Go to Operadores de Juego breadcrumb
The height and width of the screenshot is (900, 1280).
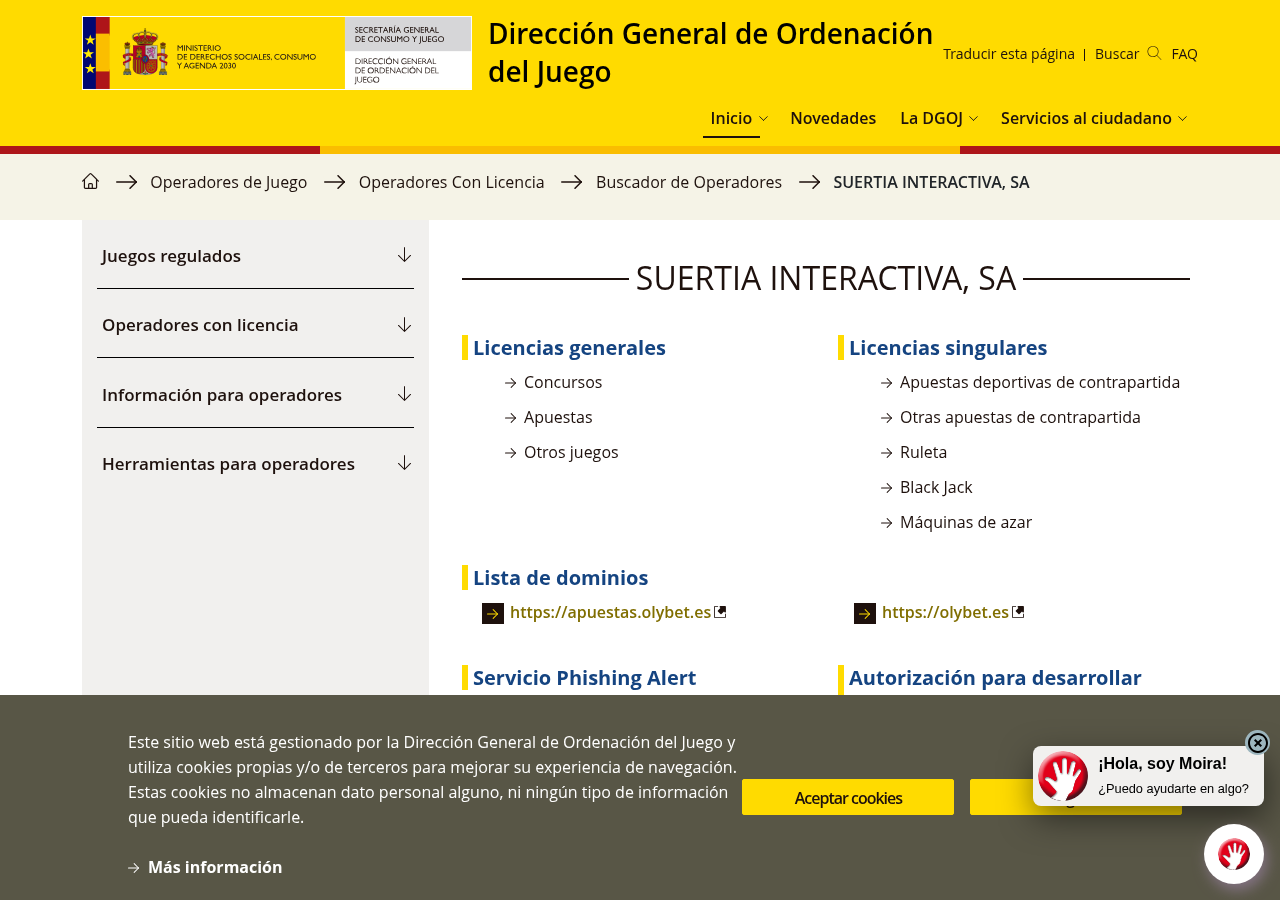pos(229,182)
